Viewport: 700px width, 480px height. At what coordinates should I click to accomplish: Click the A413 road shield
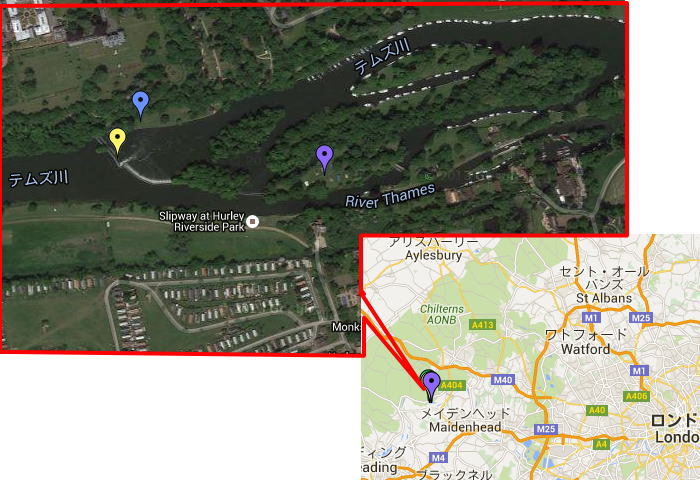coord(483,325)
